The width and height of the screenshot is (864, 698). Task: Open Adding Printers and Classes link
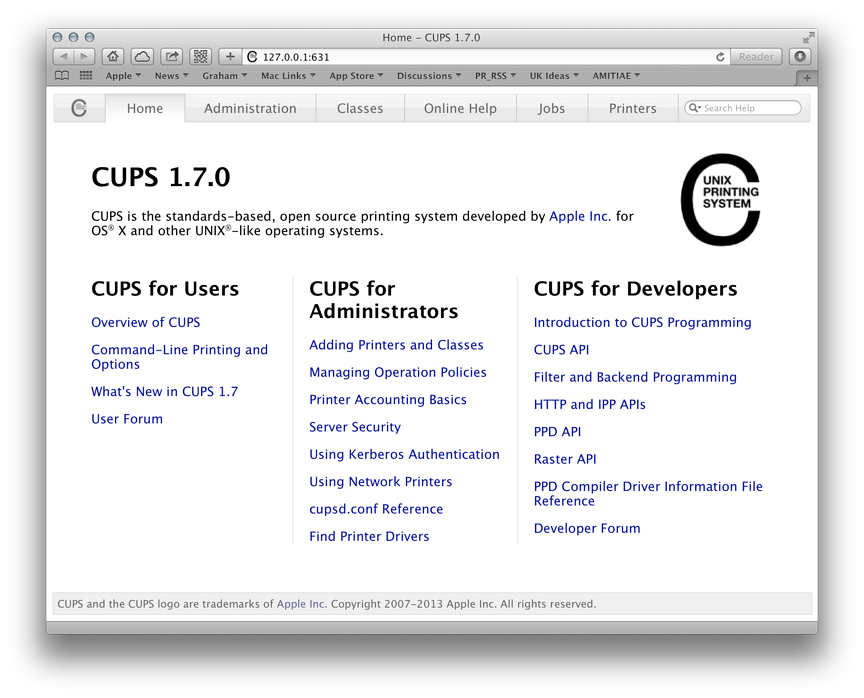pyautogui.click(x=396, y=345)
